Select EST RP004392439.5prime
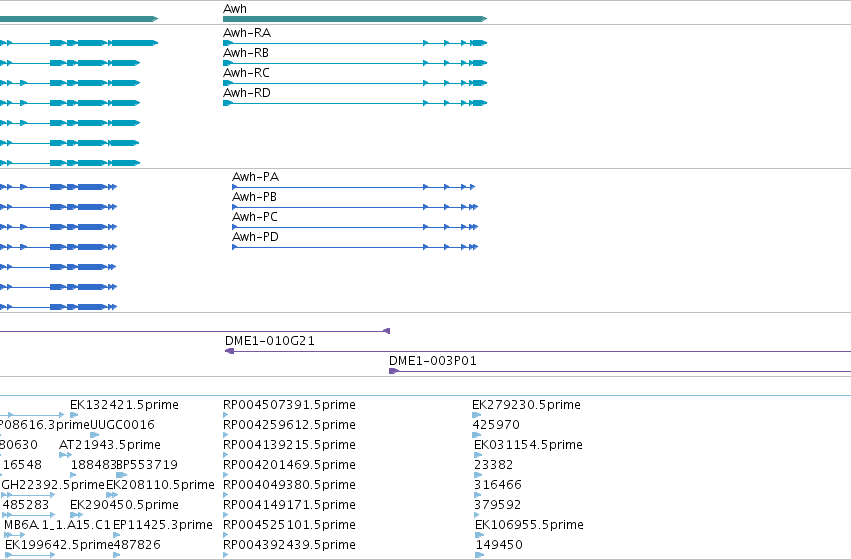The image size is (851, 560). [289, 545]
